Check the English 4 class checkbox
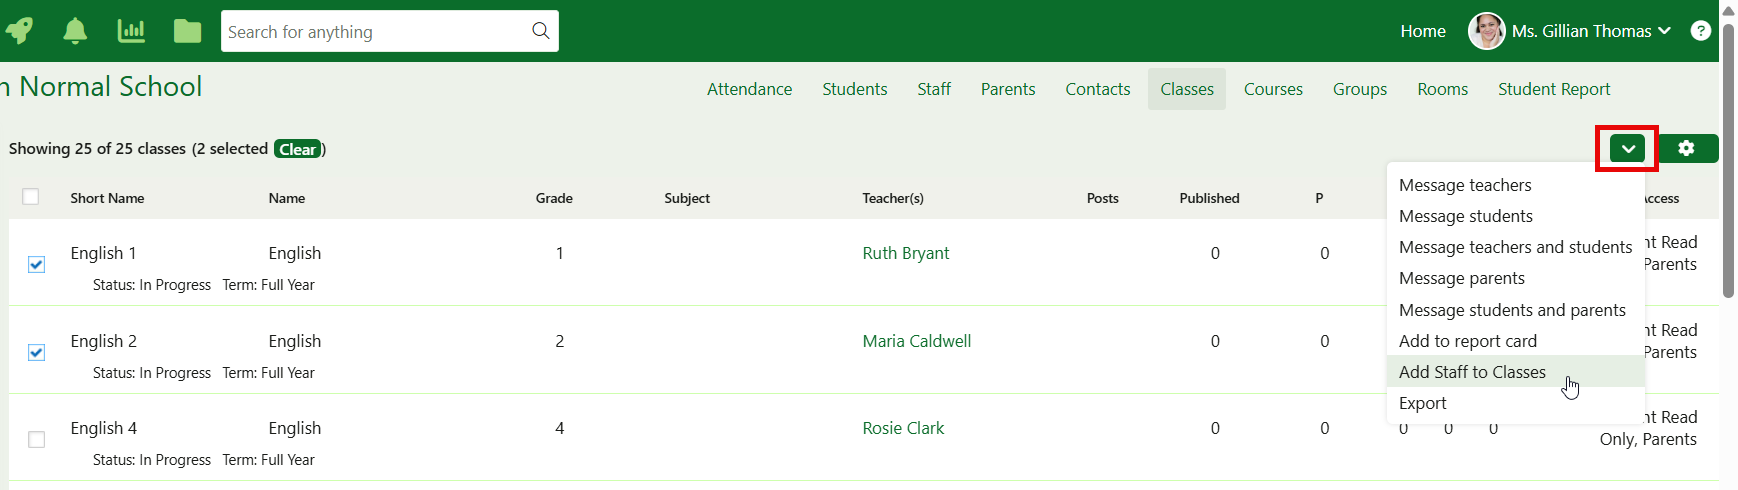The image size is (1738, 490). coord(37,439)
